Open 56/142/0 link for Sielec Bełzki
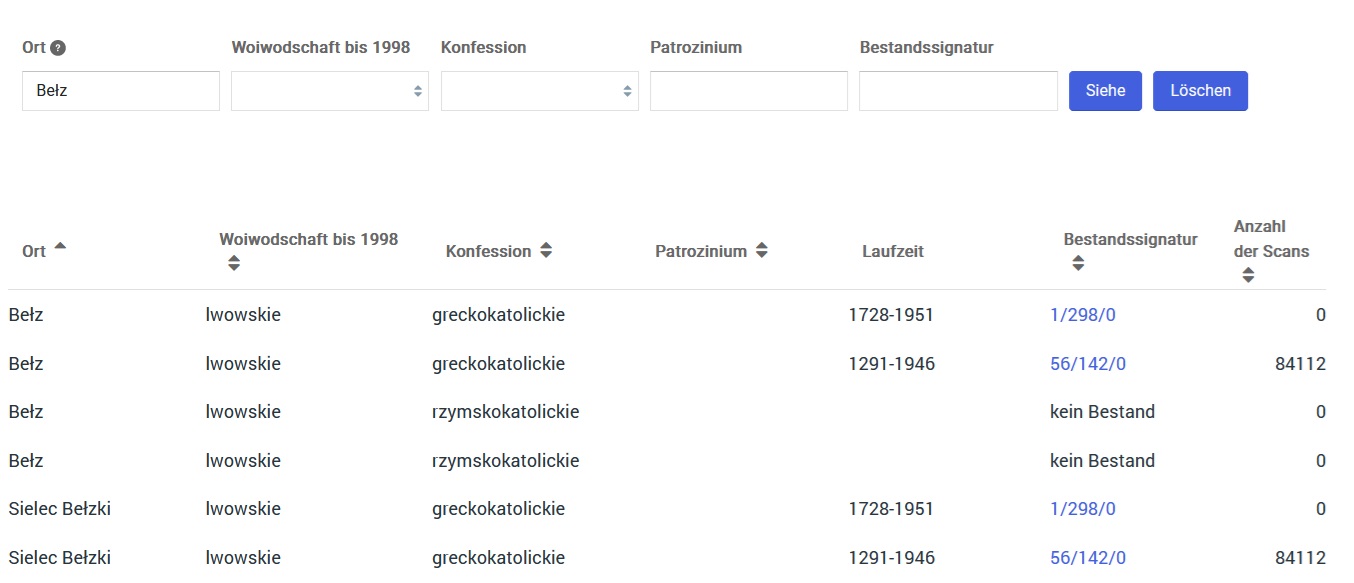 click(1088, 558)
